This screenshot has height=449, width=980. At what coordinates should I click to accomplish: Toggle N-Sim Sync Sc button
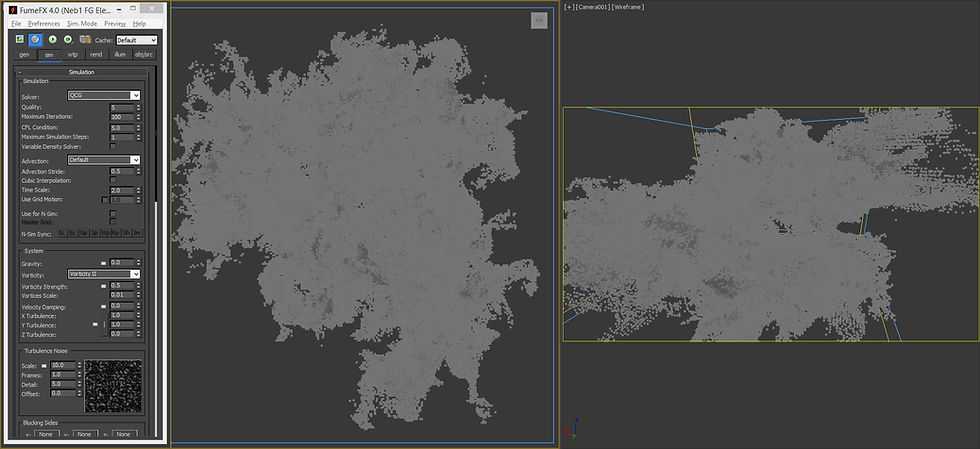[x=62, y=233]
